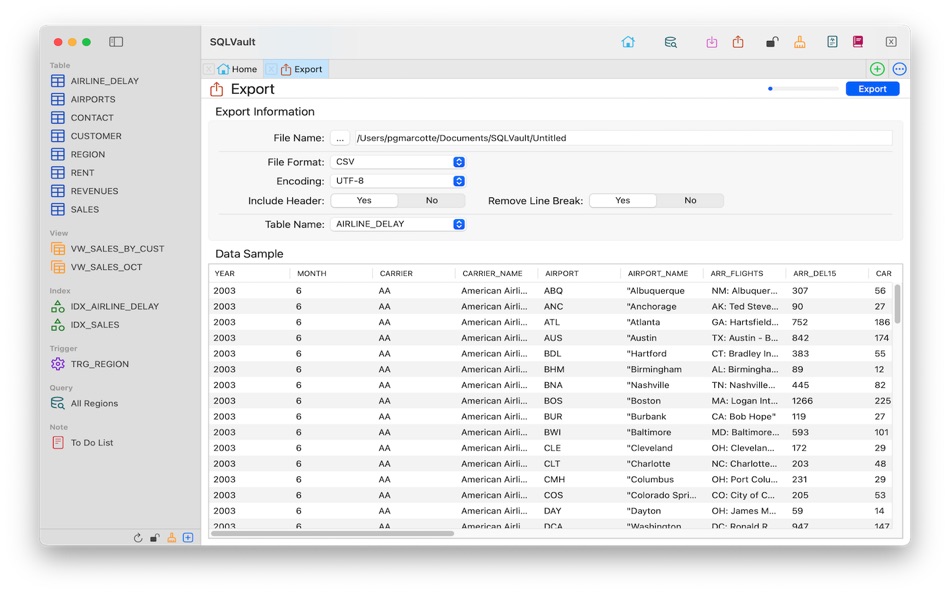
Task: Toggle the sidebar panel icon
Action: click(x=116, y=42)
